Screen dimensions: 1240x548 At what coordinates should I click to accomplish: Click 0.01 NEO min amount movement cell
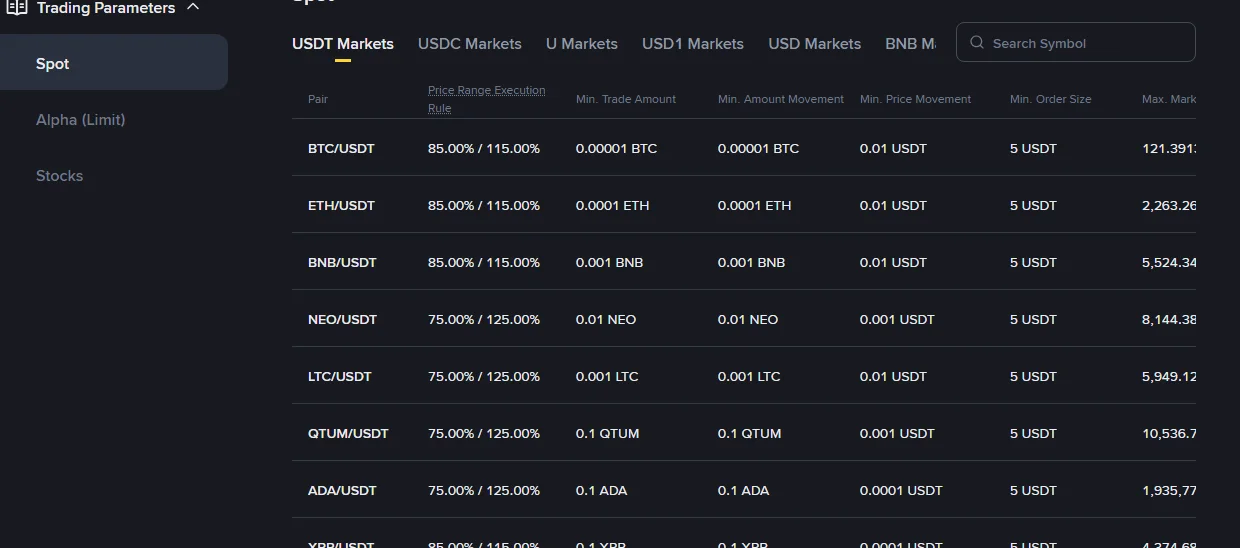tap(748, 319)
